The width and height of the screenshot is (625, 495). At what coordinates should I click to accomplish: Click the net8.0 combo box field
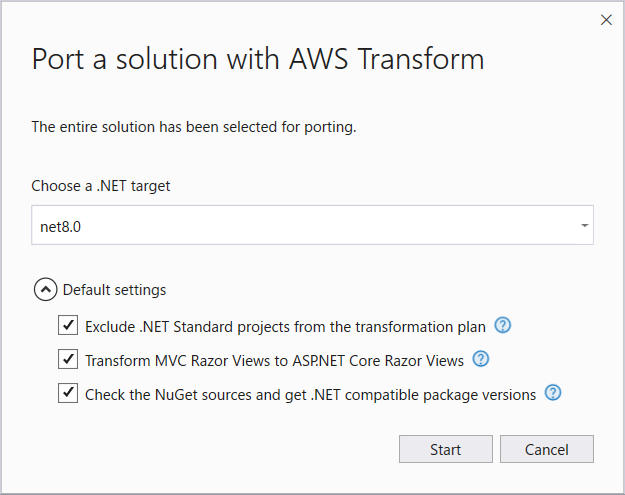300,226
